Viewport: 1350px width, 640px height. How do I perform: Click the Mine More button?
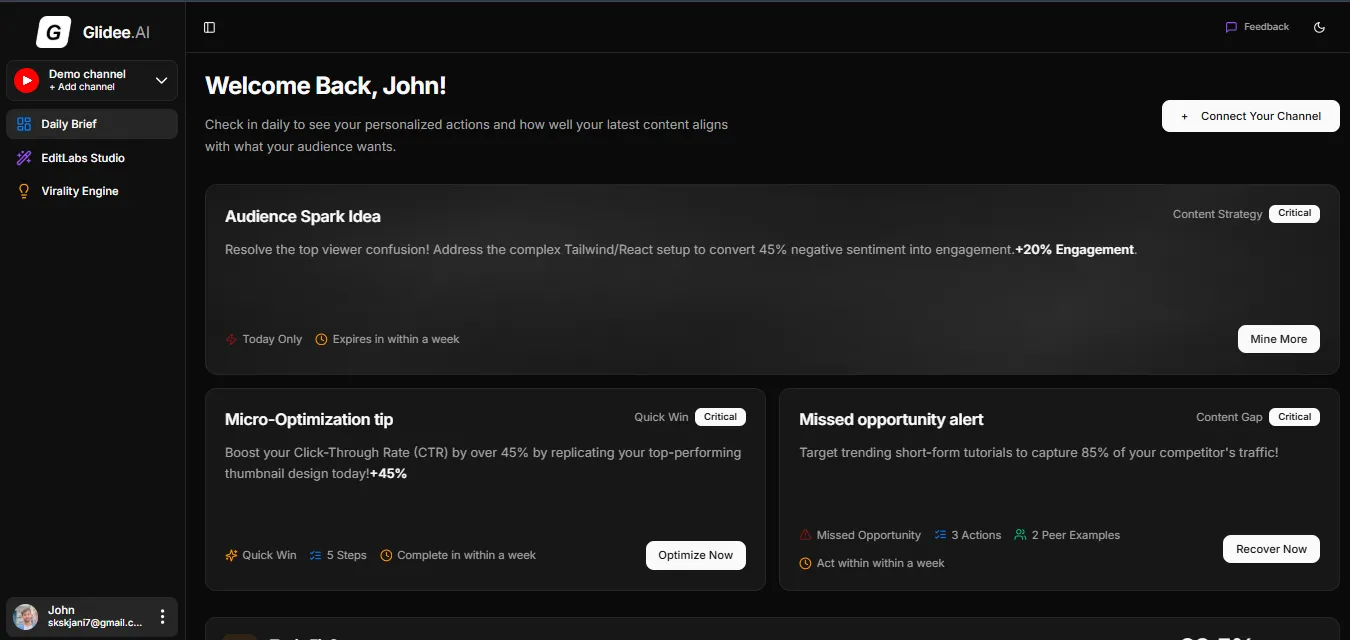[x=1279, y=339]
